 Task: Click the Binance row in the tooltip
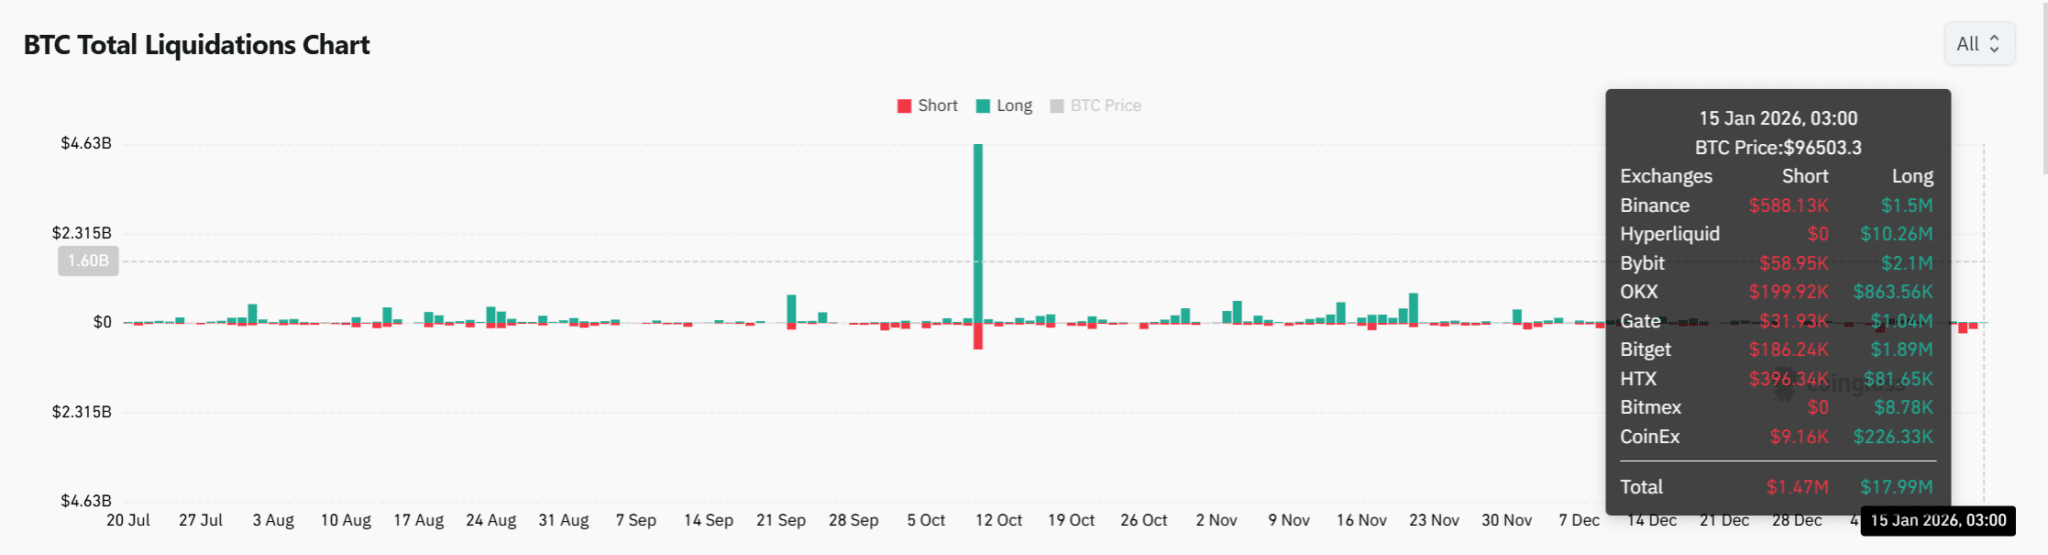pos(1776,205)
